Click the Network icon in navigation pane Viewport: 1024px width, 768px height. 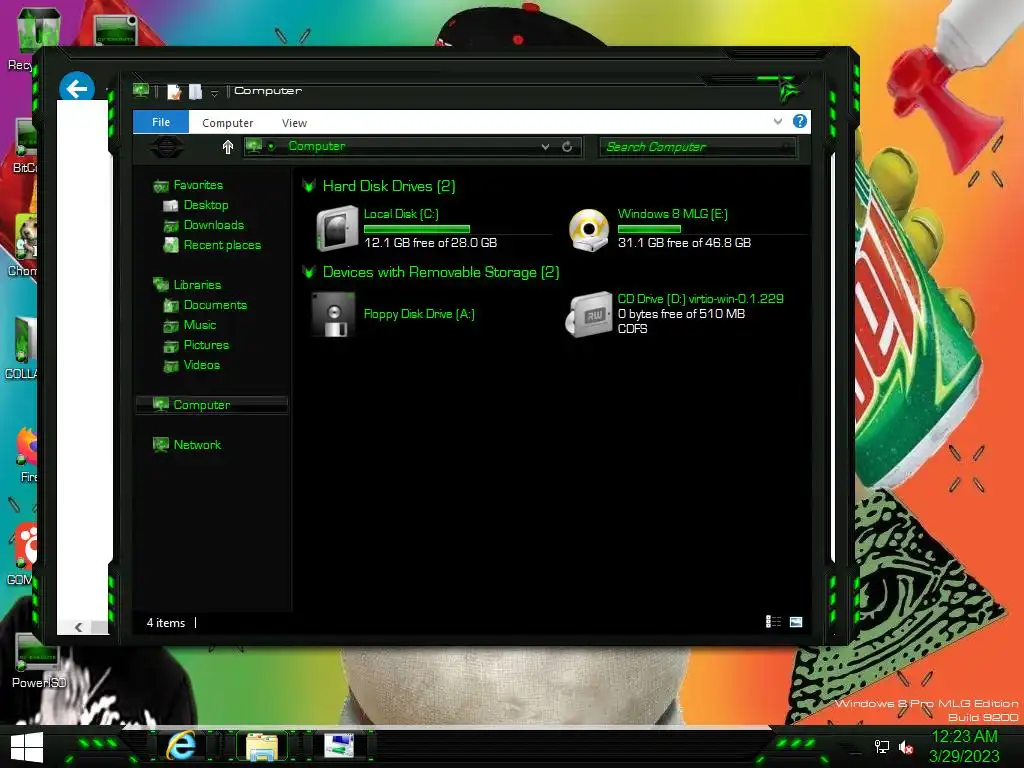pyautogui.click(x=161, y=445)
